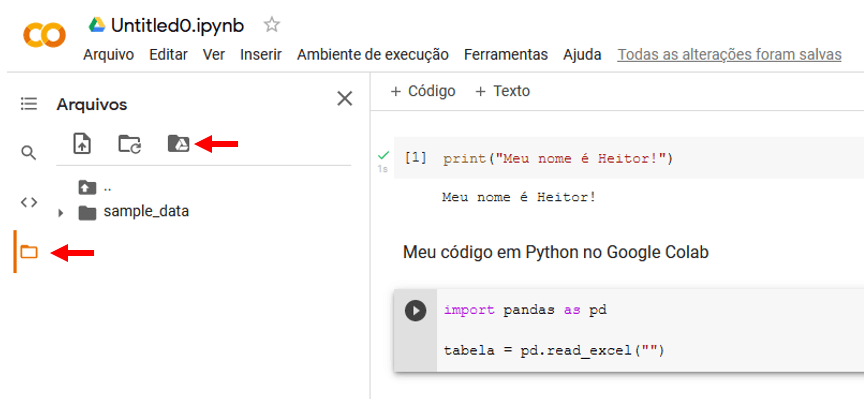
Task: Click the print("Meu nome é Heitor!") code
Action: [558, 159]
